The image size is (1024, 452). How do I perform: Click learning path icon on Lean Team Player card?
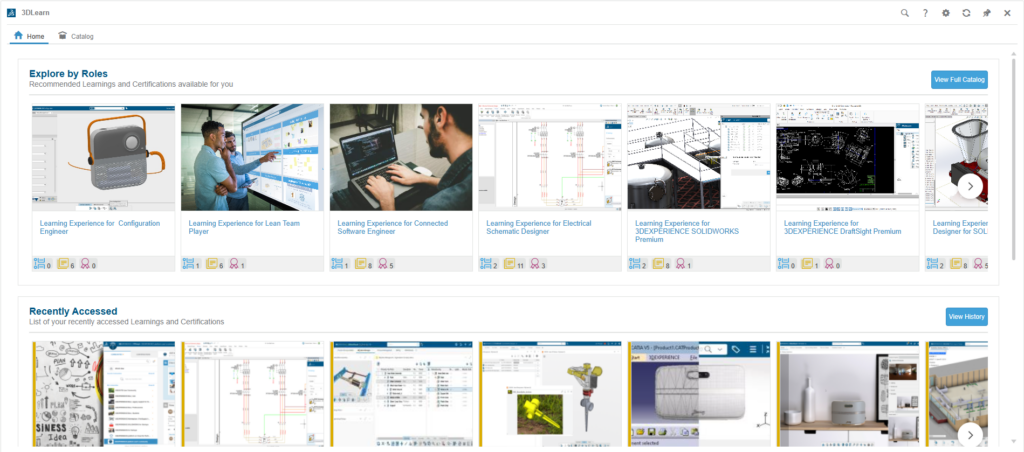point(187,264)
